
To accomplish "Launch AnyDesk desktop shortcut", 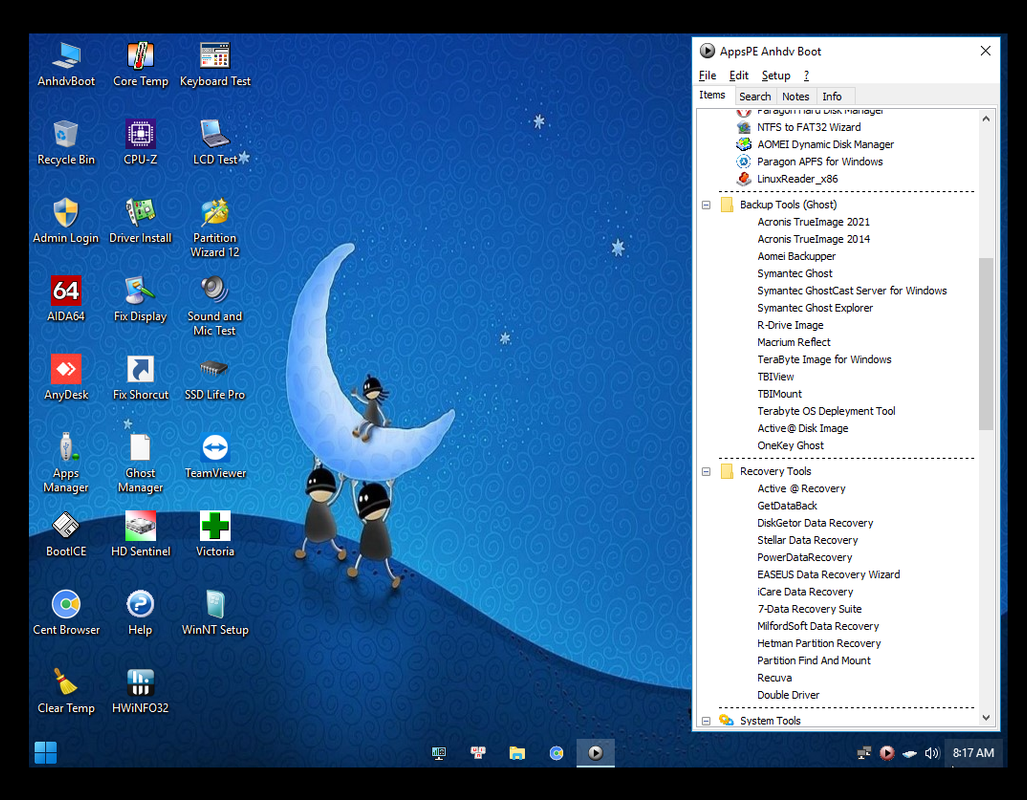I will pyautogui.click(x=66, y=378).
